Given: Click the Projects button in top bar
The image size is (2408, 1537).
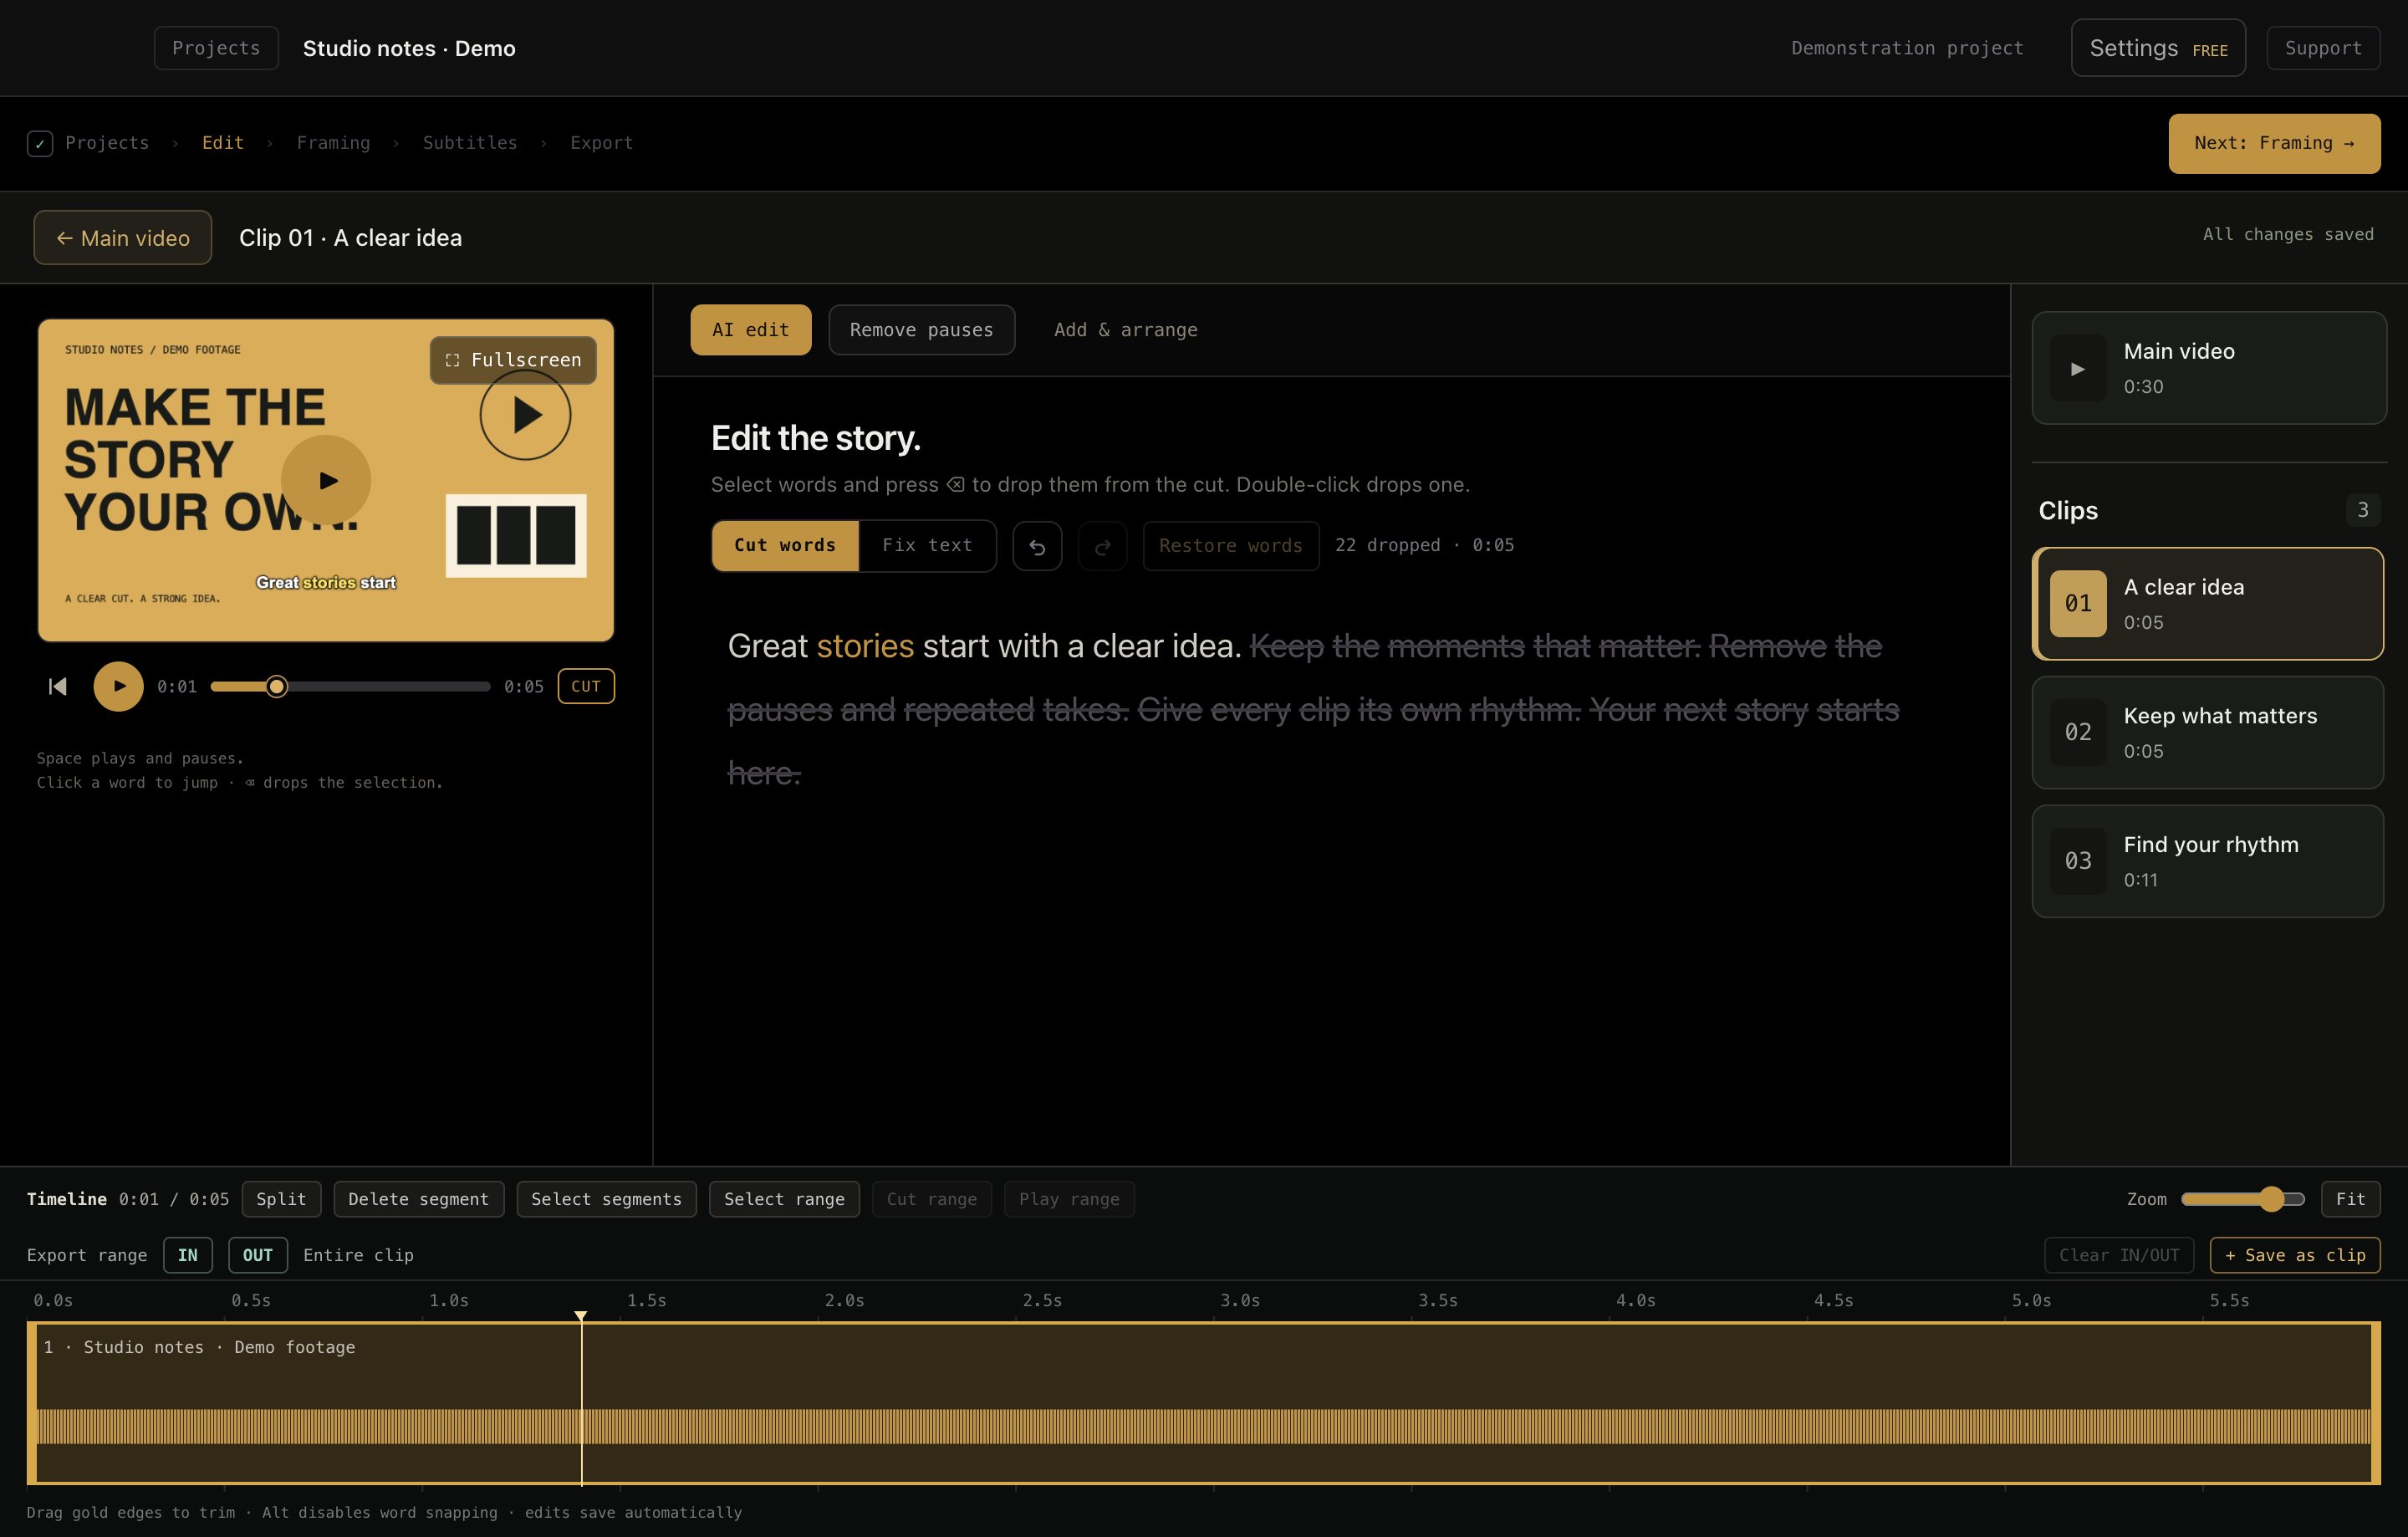Looking at the screenshot, I should tap(216, 48).
